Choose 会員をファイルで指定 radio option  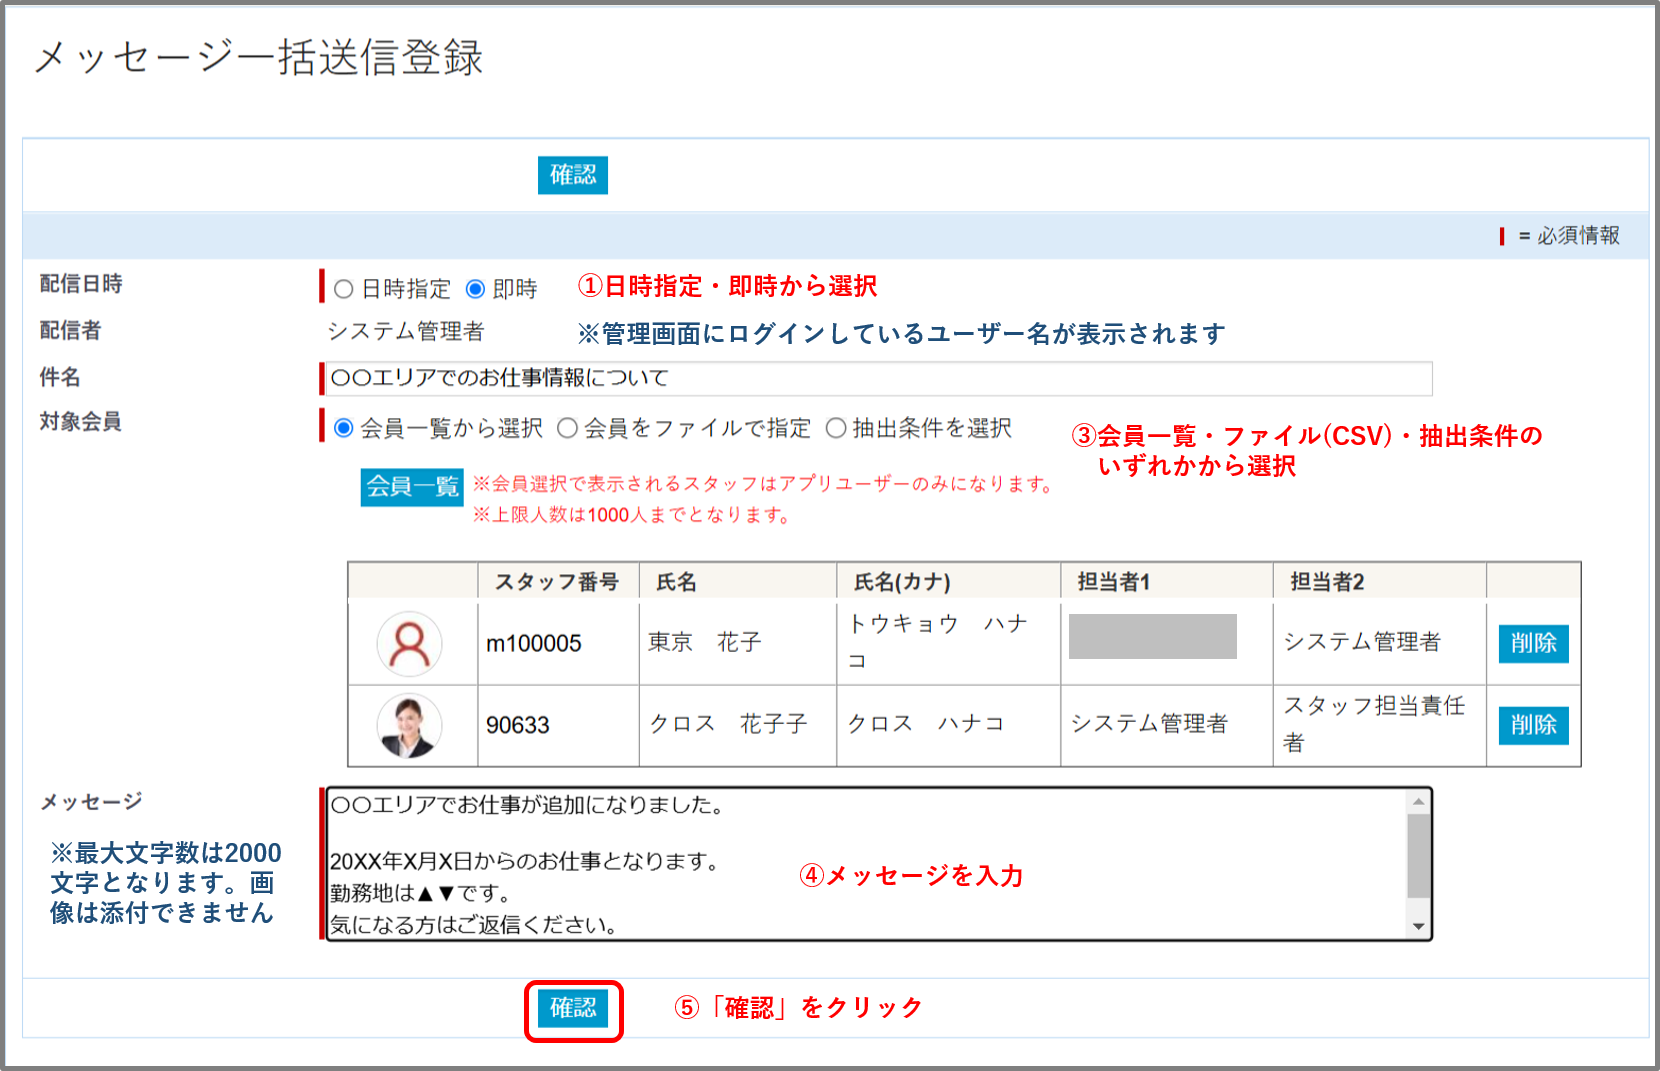point(568,428)
